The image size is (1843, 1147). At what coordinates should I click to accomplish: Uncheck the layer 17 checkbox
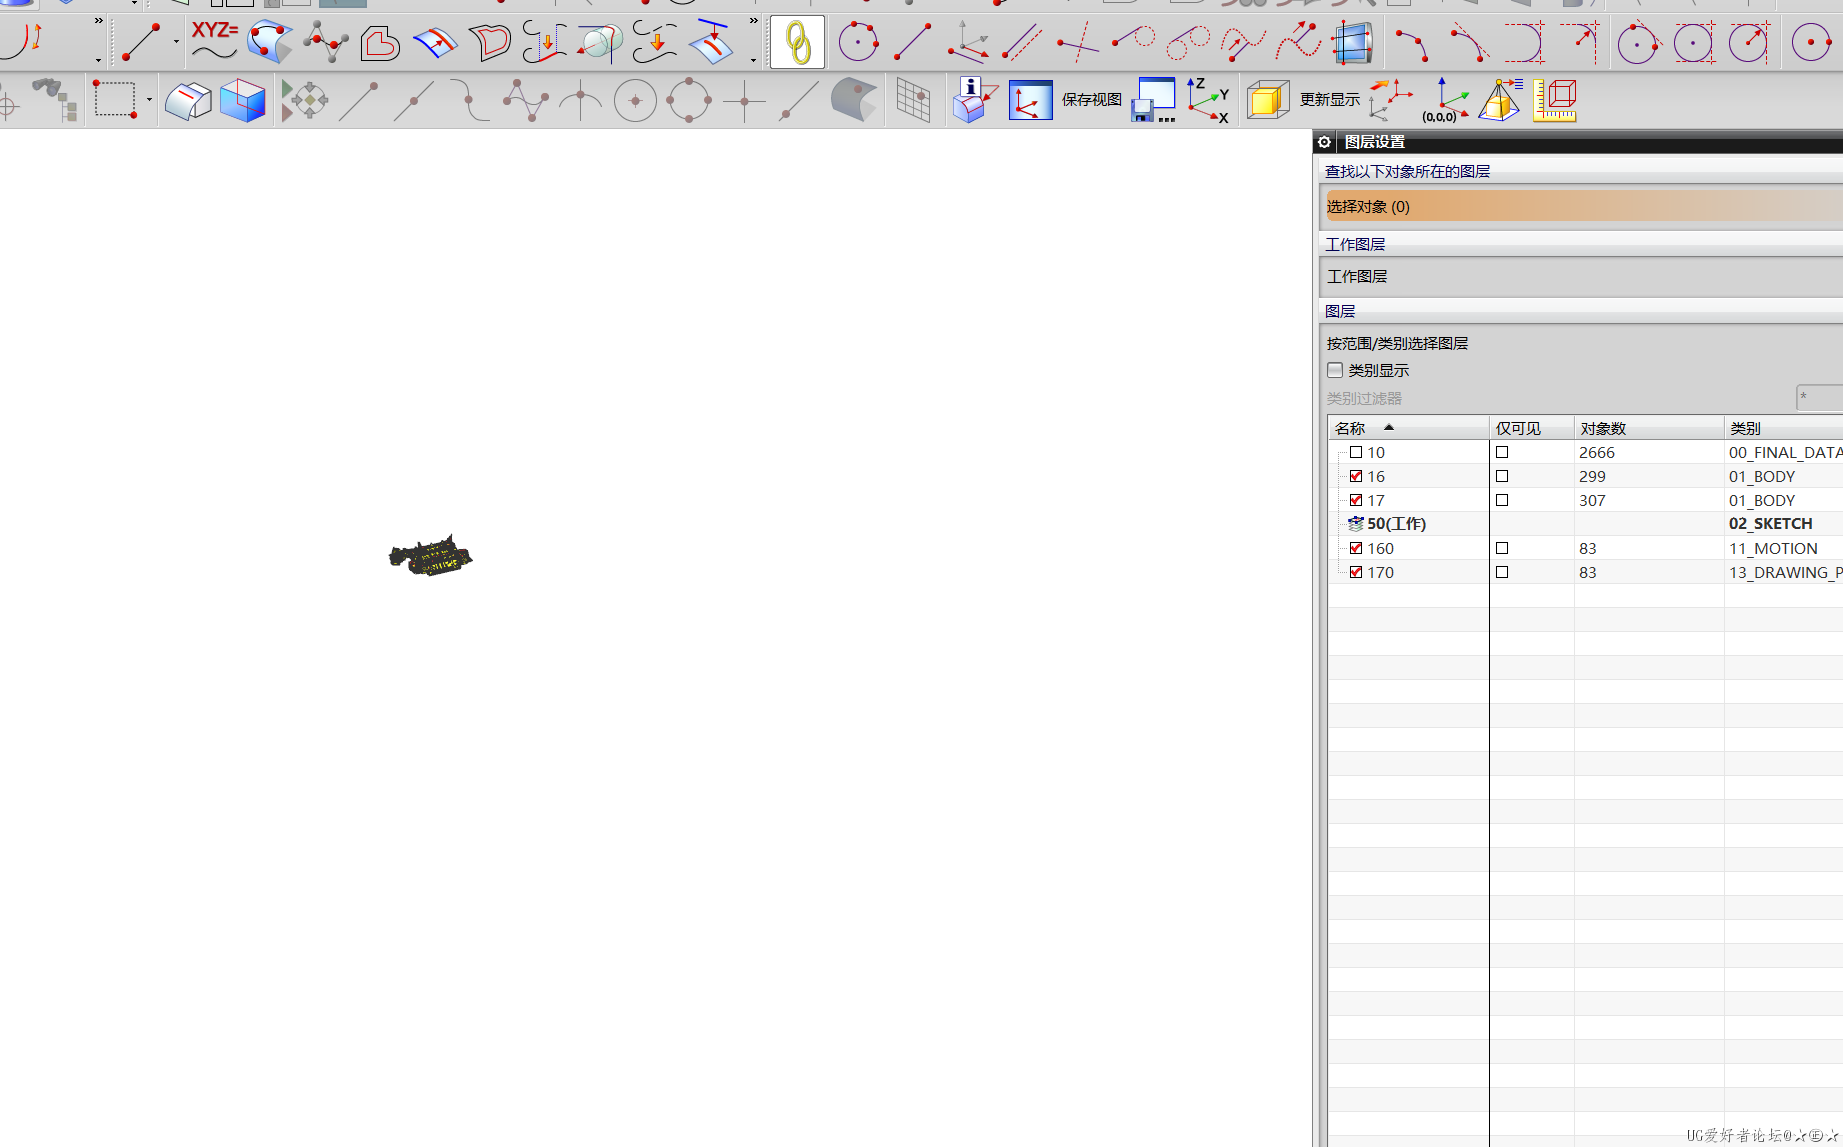[1356, 500]
